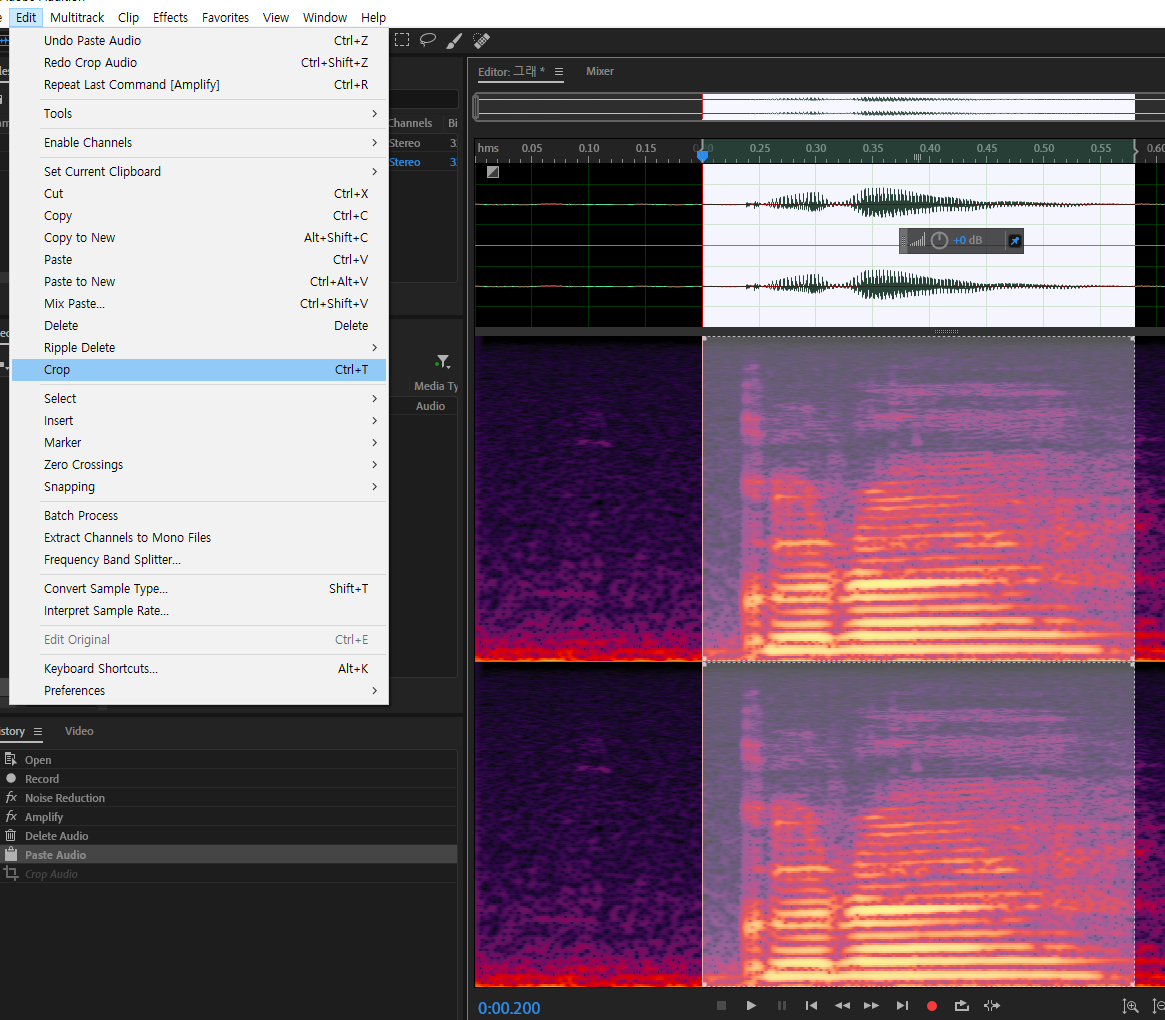Image resolution: width=1165 pixels, height=1020 pixels.
Task: Open the Clip menu
Action: click(128, 17)
